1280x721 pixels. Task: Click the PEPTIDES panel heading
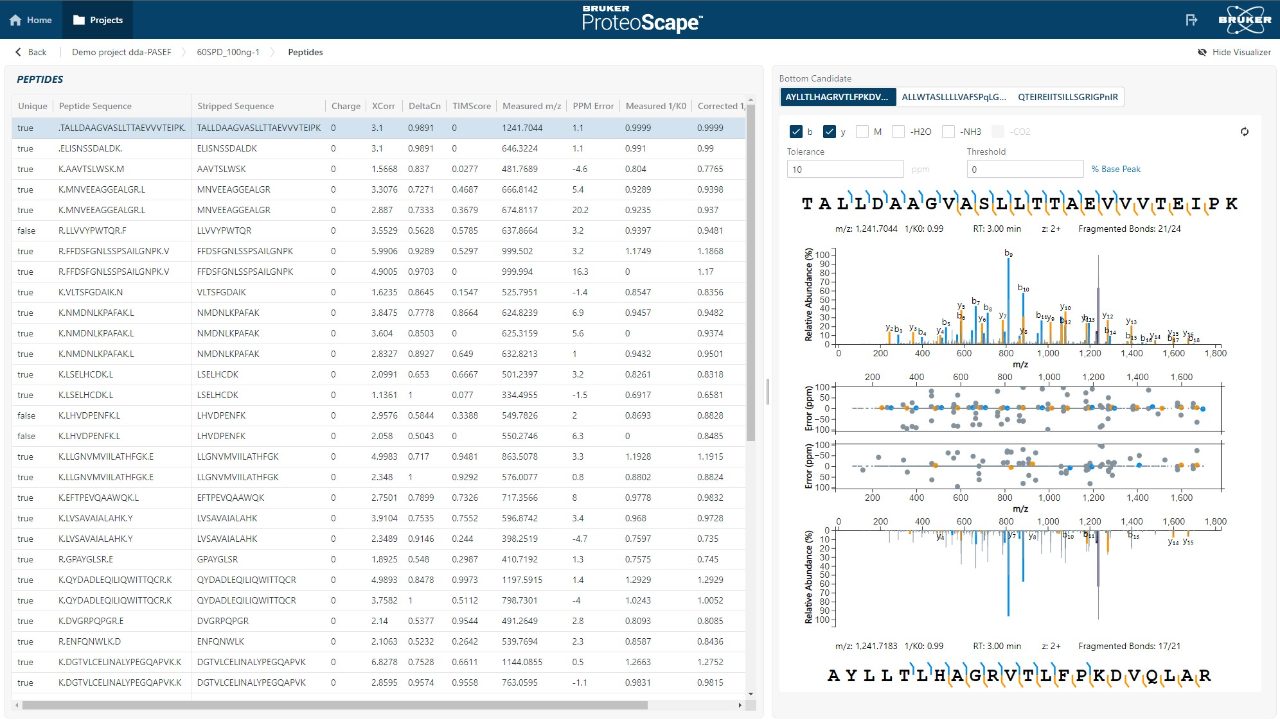click(40, 79)
